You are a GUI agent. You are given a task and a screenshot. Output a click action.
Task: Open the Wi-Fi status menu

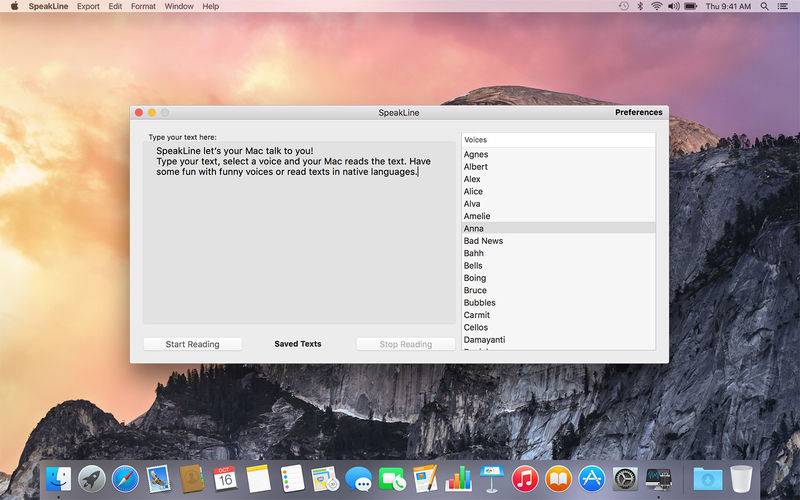pos(657,6)
